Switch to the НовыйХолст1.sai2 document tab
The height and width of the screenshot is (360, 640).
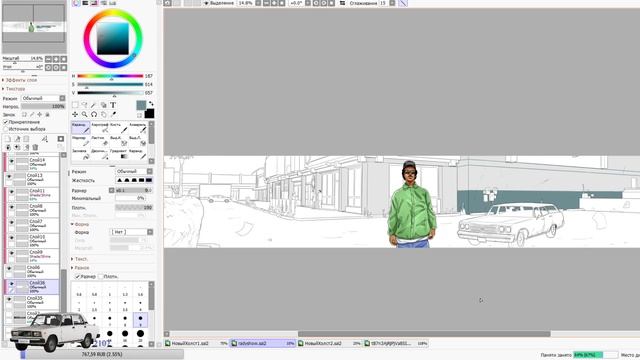pyautogui.click(x=196, y=343)
